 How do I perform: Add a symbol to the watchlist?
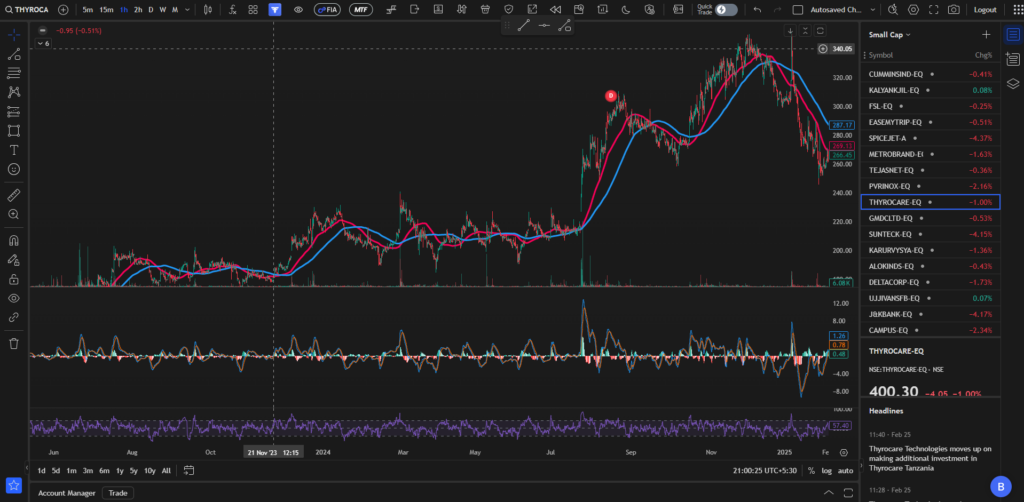tap(985, 35)
